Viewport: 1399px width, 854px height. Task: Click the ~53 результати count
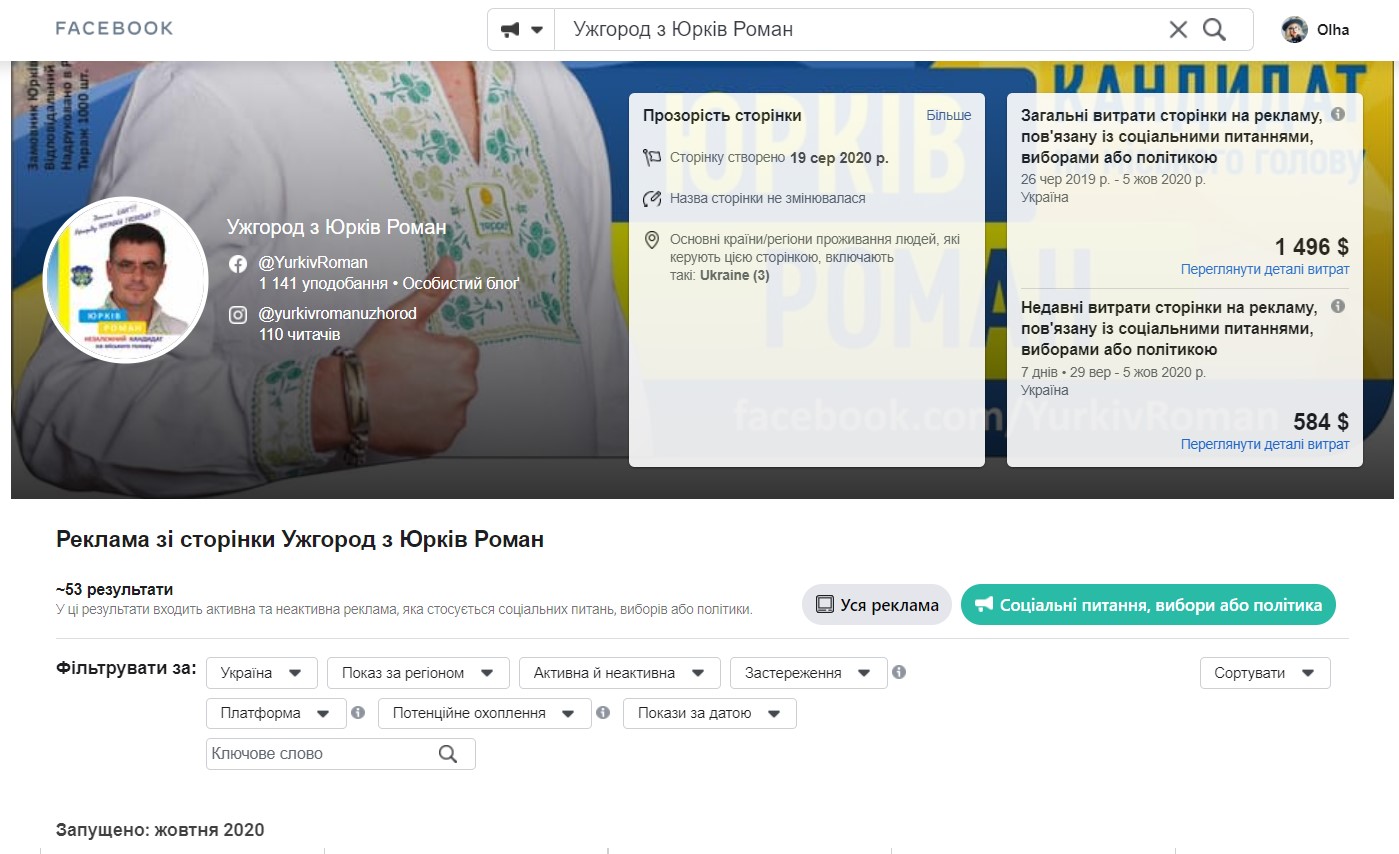click(x=115, y=590)
